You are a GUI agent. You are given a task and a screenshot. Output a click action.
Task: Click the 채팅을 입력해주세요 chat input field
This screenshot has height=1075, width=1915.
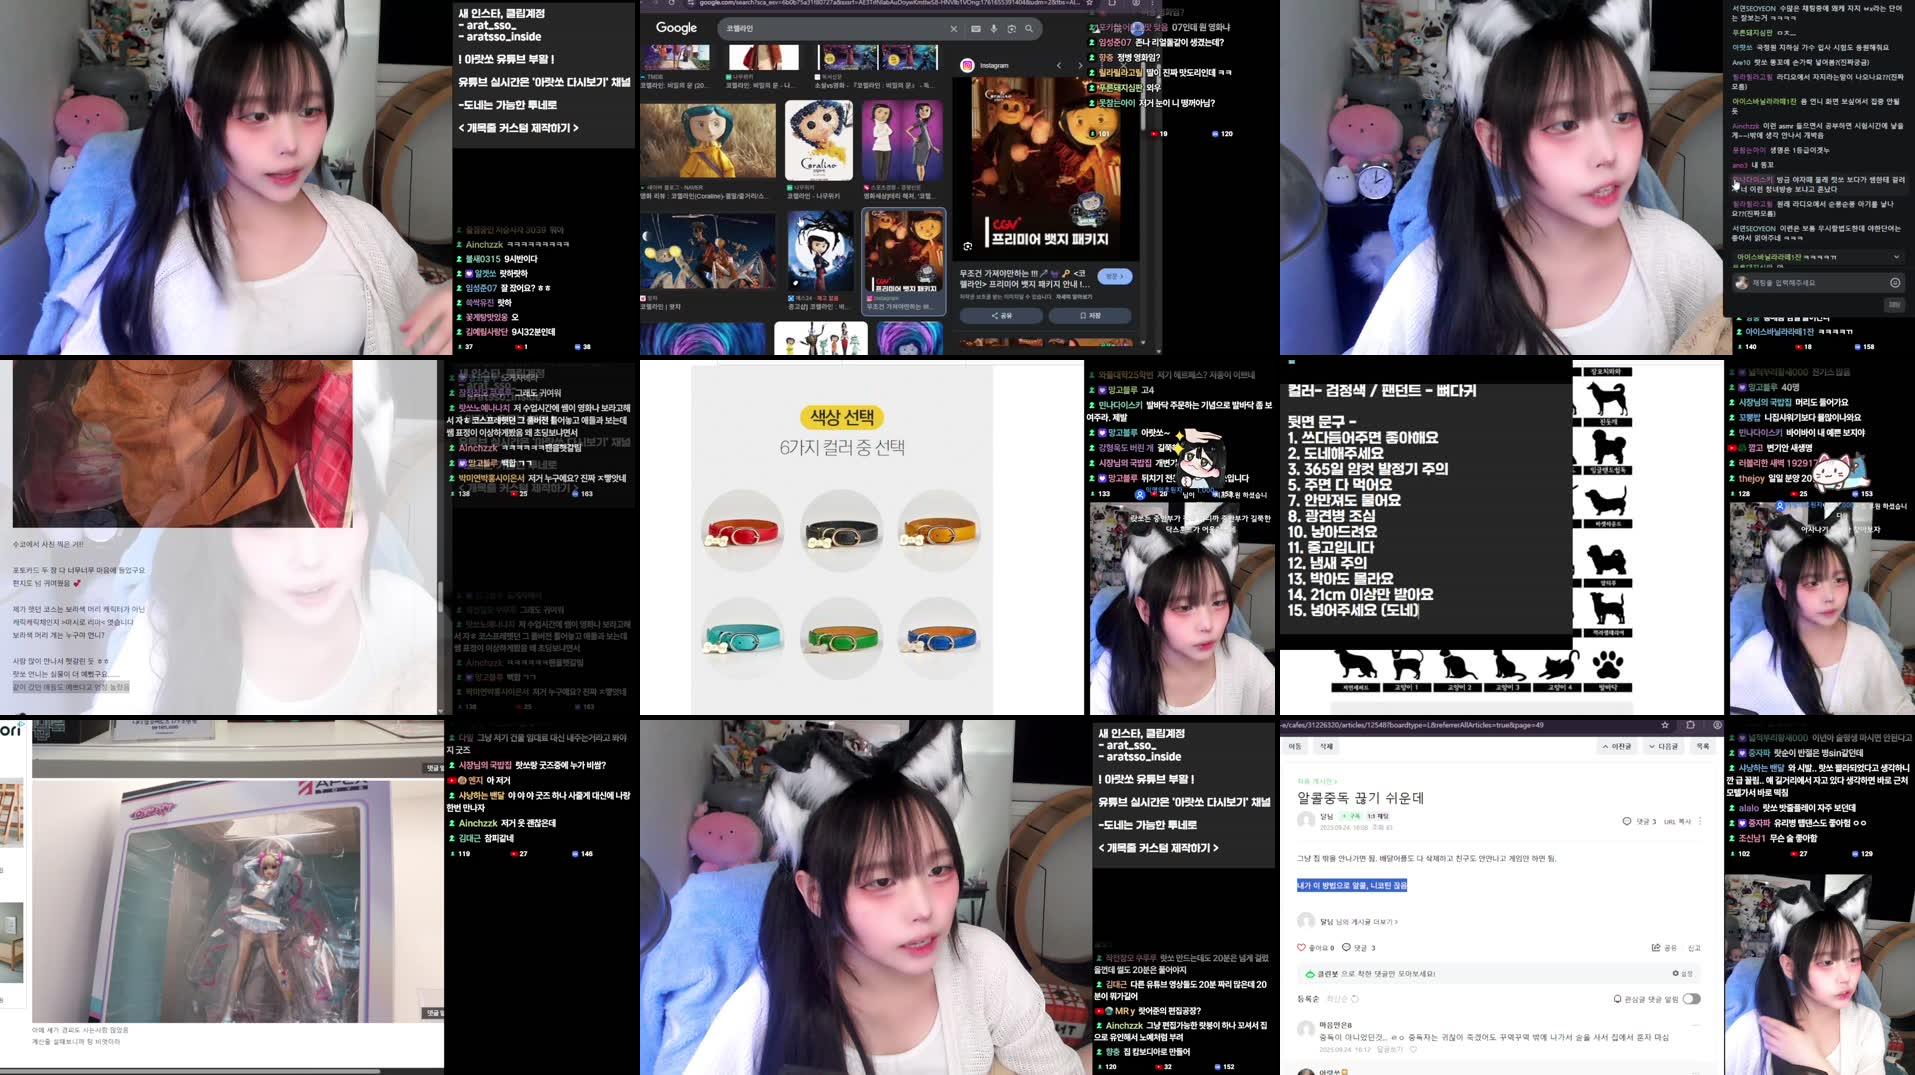pos(1798,283)
